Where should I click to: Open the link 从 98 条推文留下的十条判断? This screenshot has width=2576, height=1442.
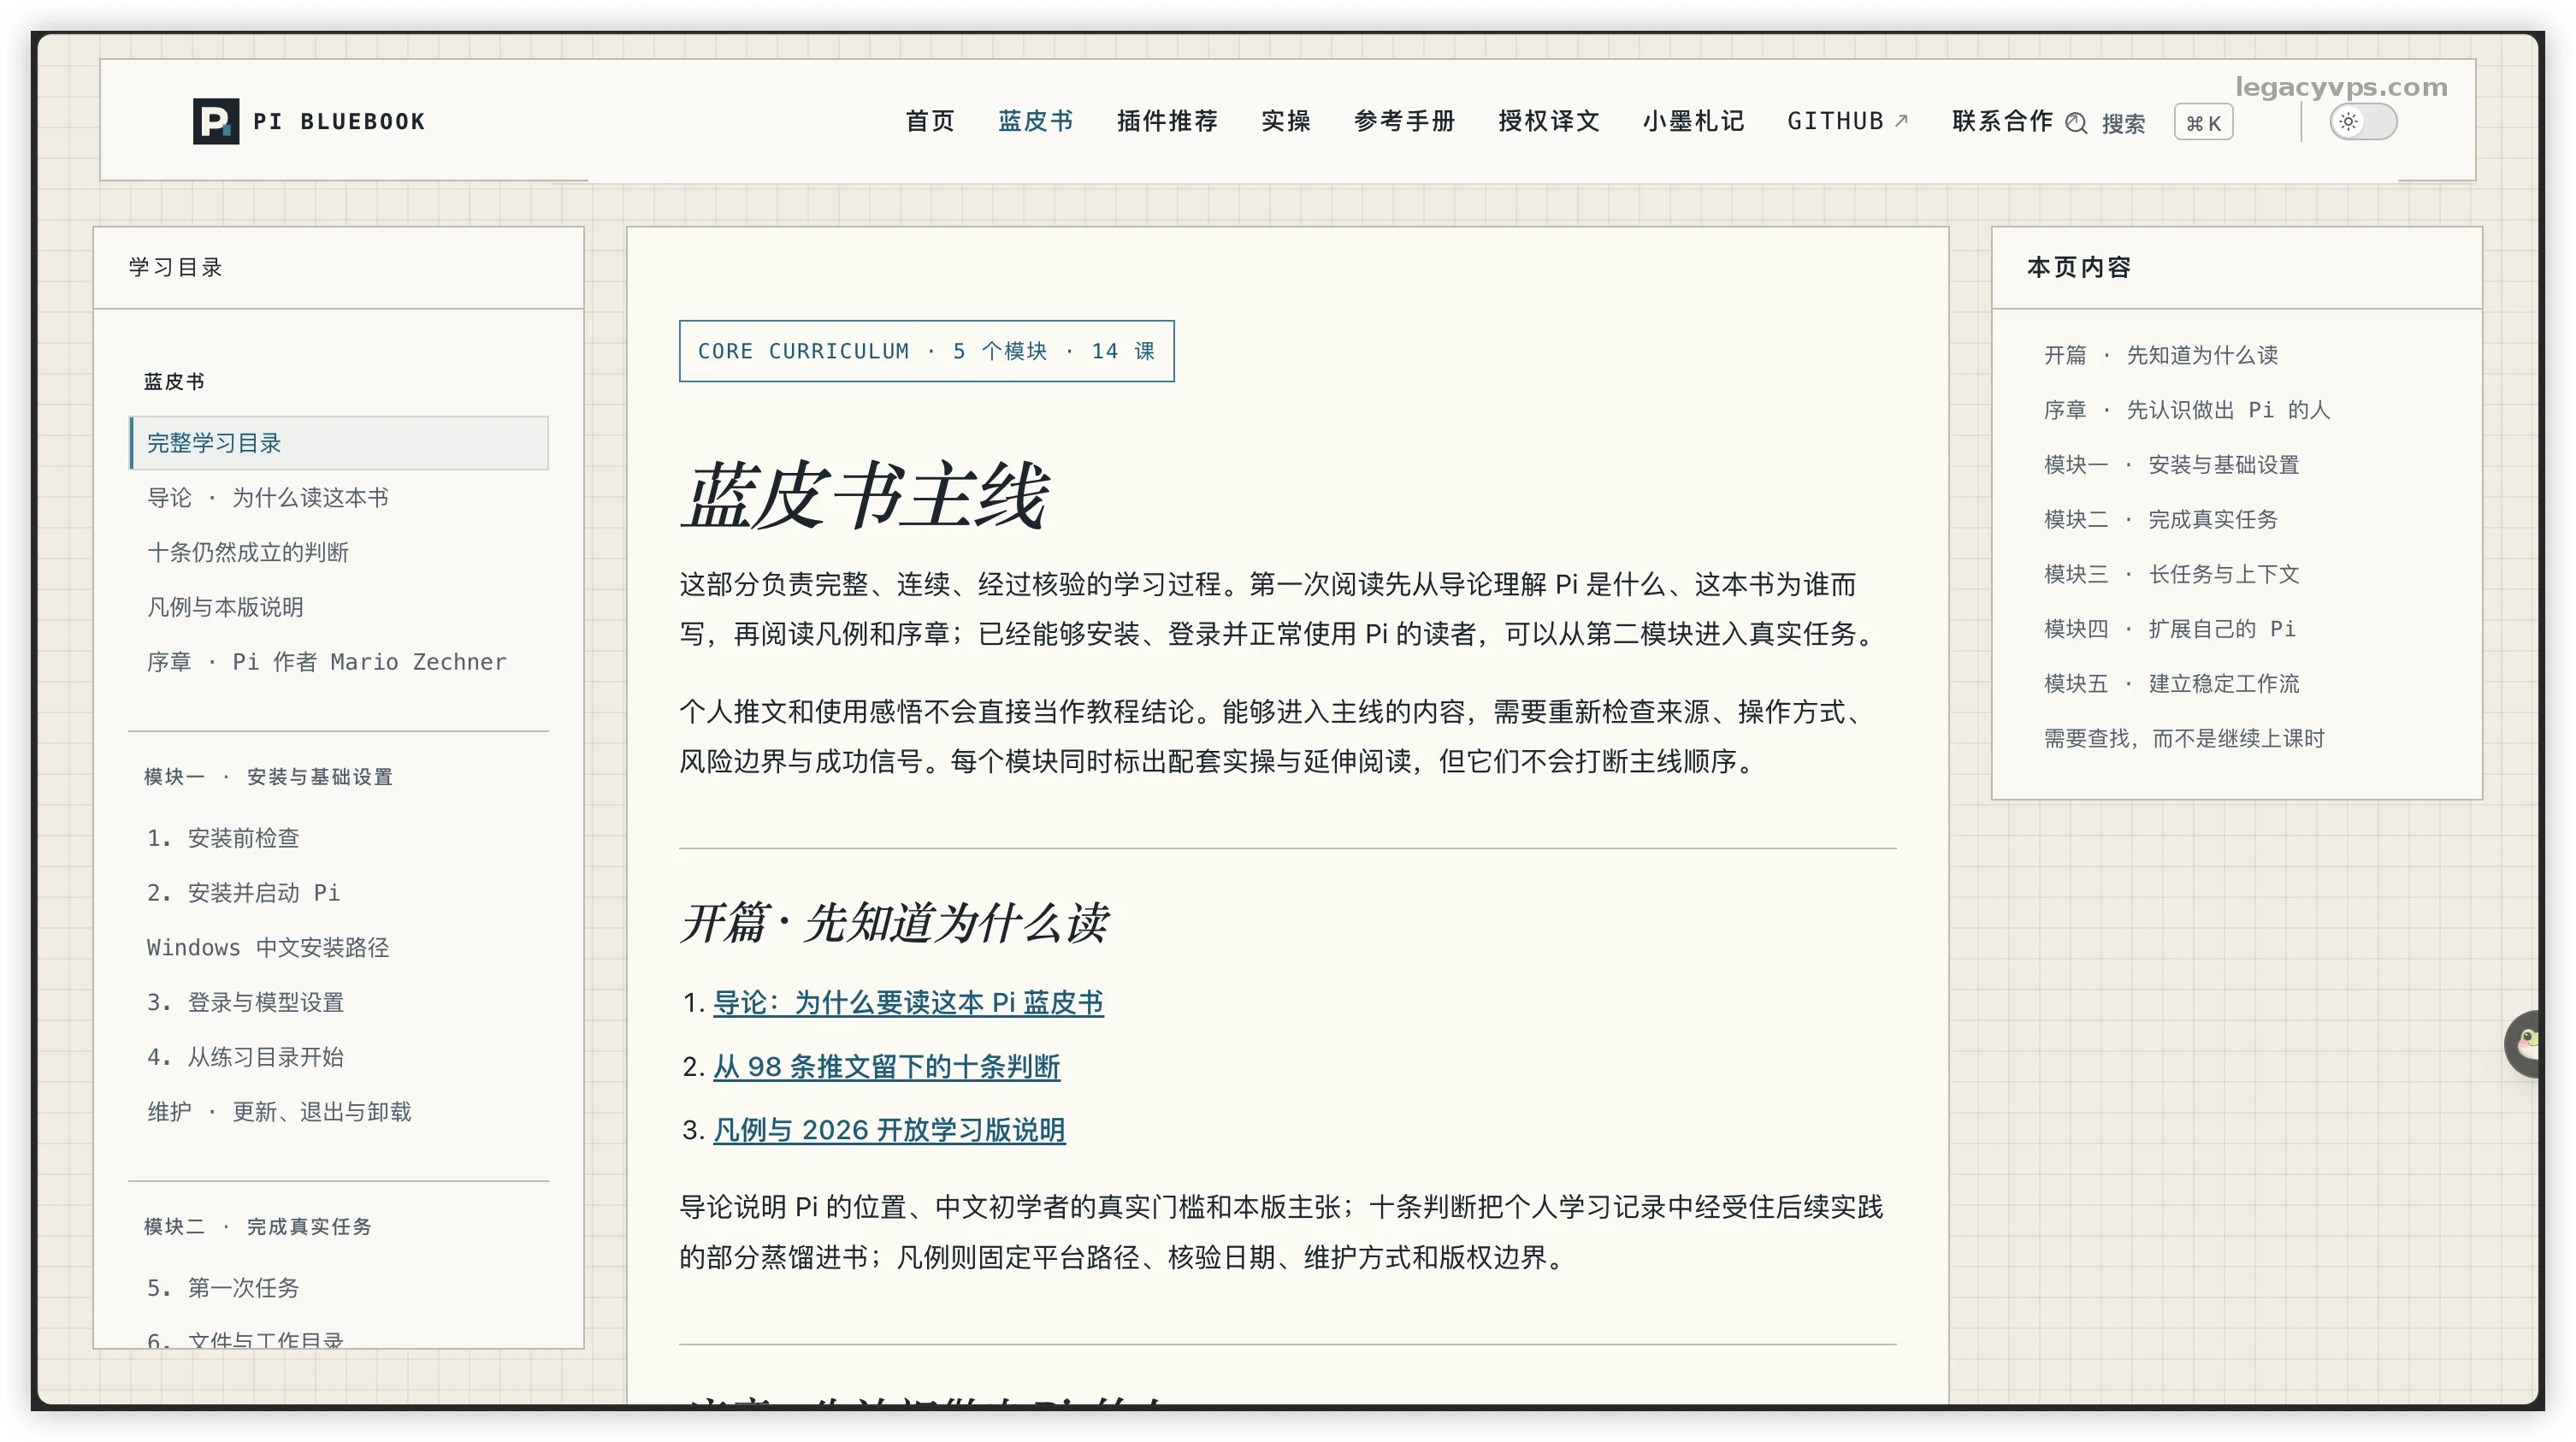pyautogui.click(x=887, y=1067)
